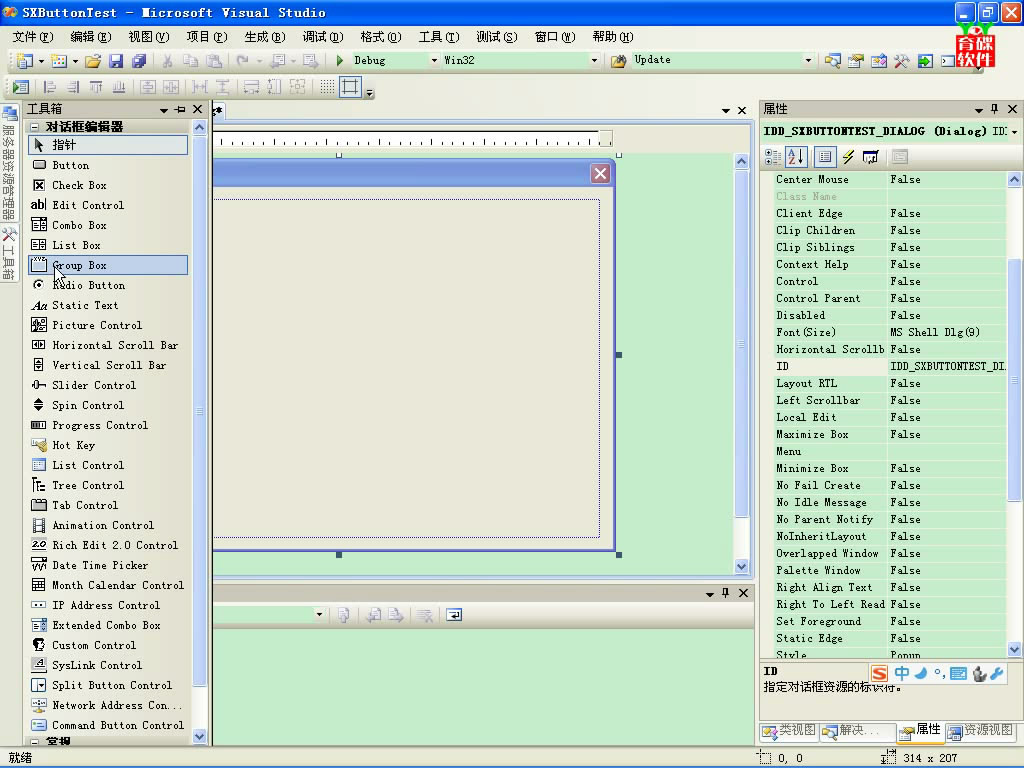The image size is (1024, 768).
Task: Open the Start Page green arrow icon
Action: point(925,61)
